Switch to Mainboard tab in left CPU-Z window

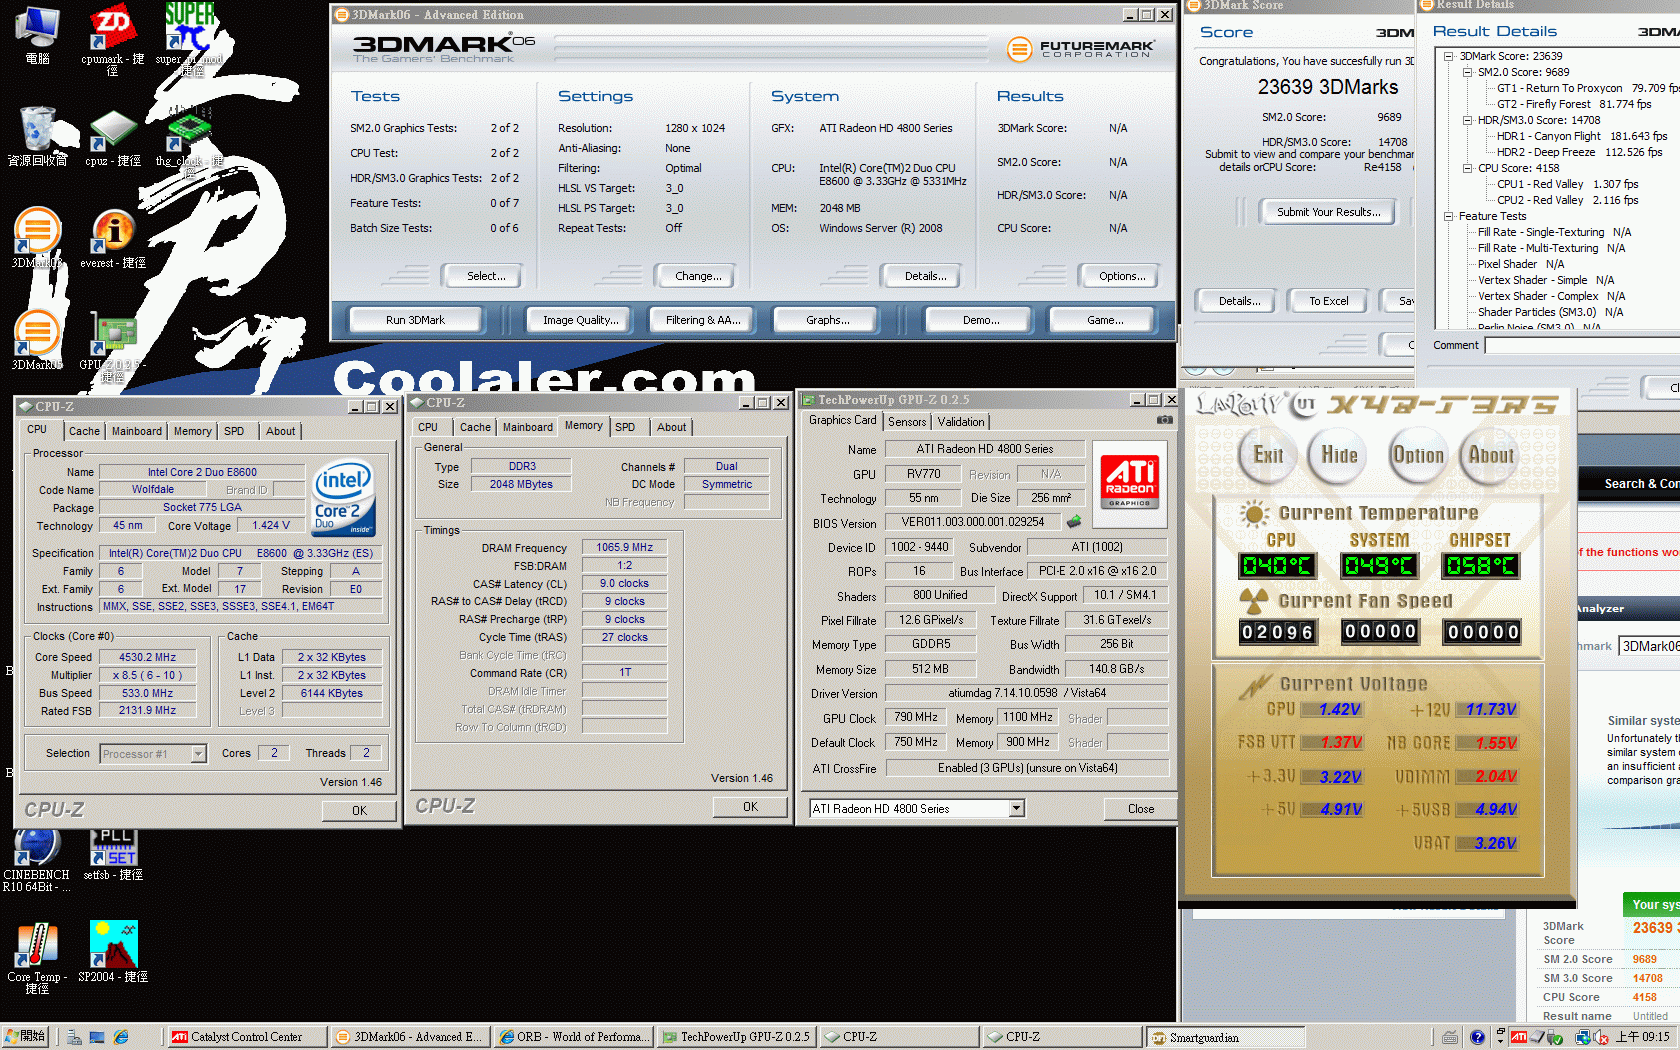click(x=137, y=431)
